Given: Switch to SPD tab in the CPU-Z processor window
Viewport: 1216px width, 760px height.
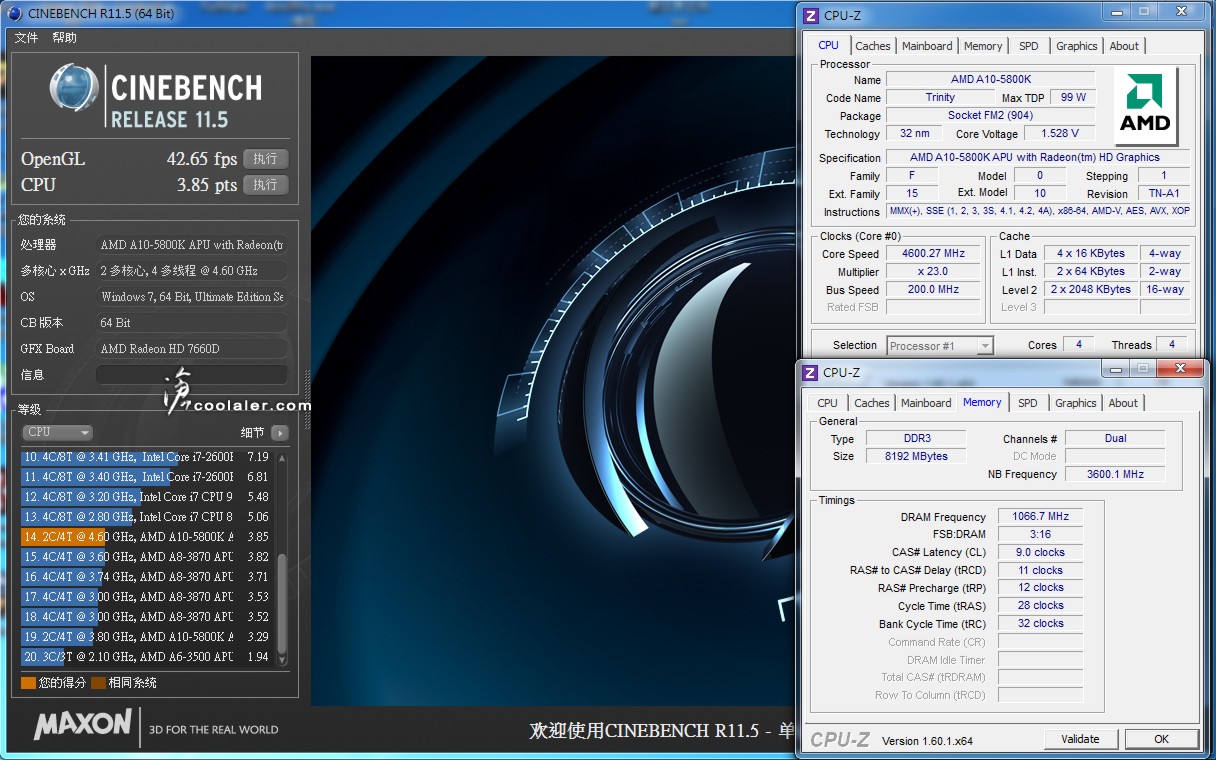Looking at the screenshot, I should [1029, 46].
